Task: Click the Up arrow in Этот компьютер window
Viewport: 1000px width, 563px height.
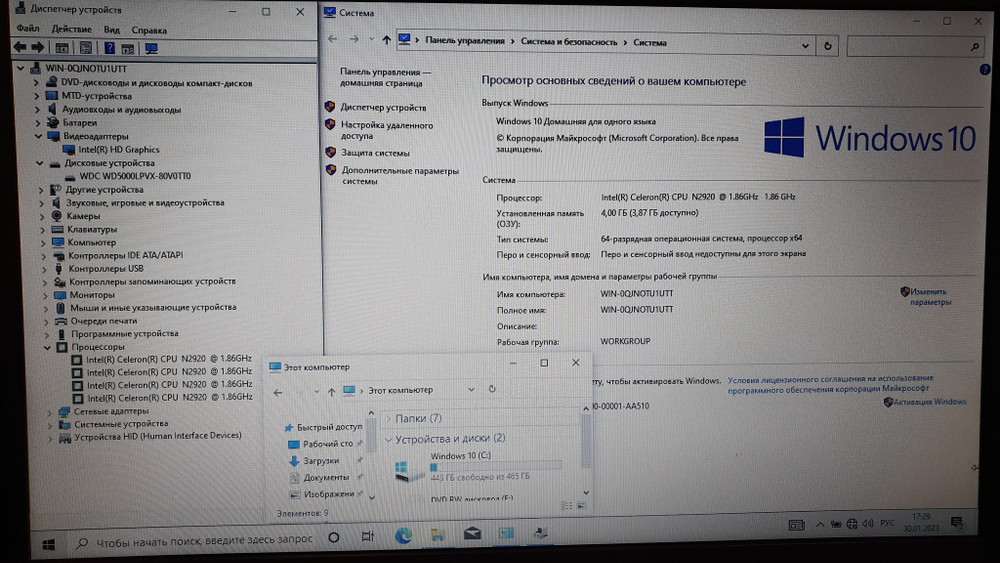Action: click(x=331, y=392)
